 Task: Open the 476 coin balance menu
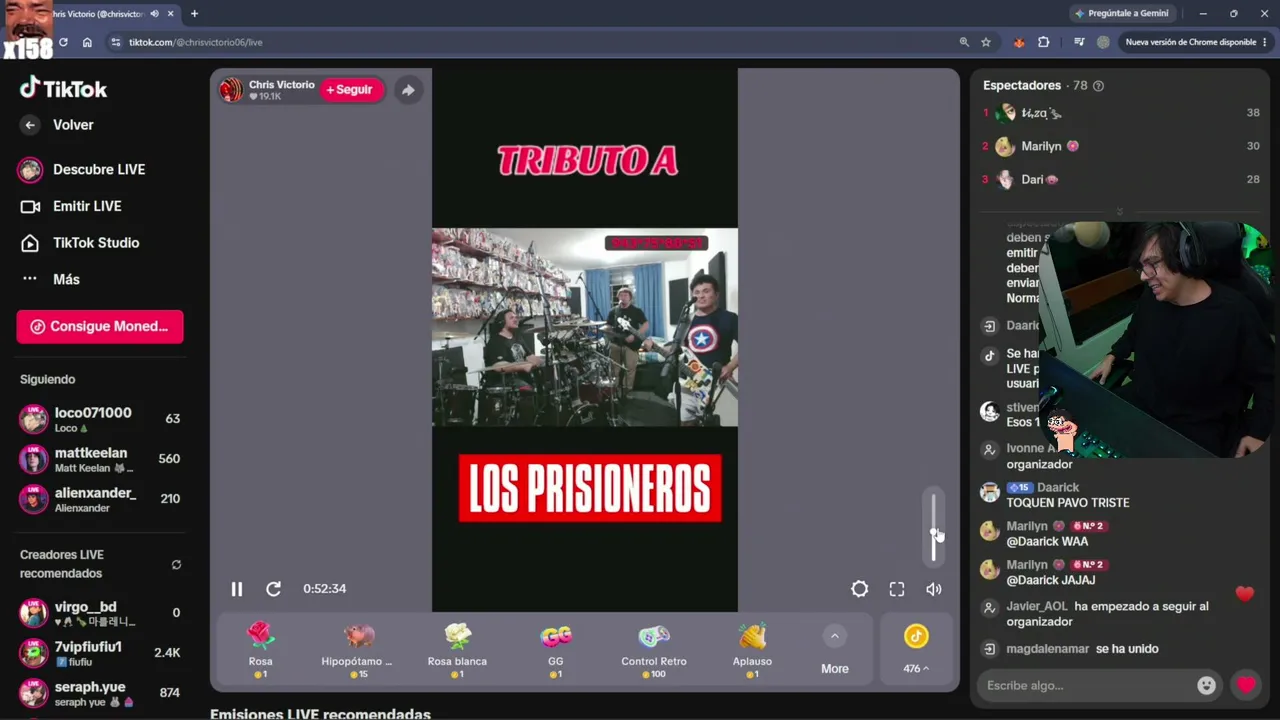pos(916,649)
